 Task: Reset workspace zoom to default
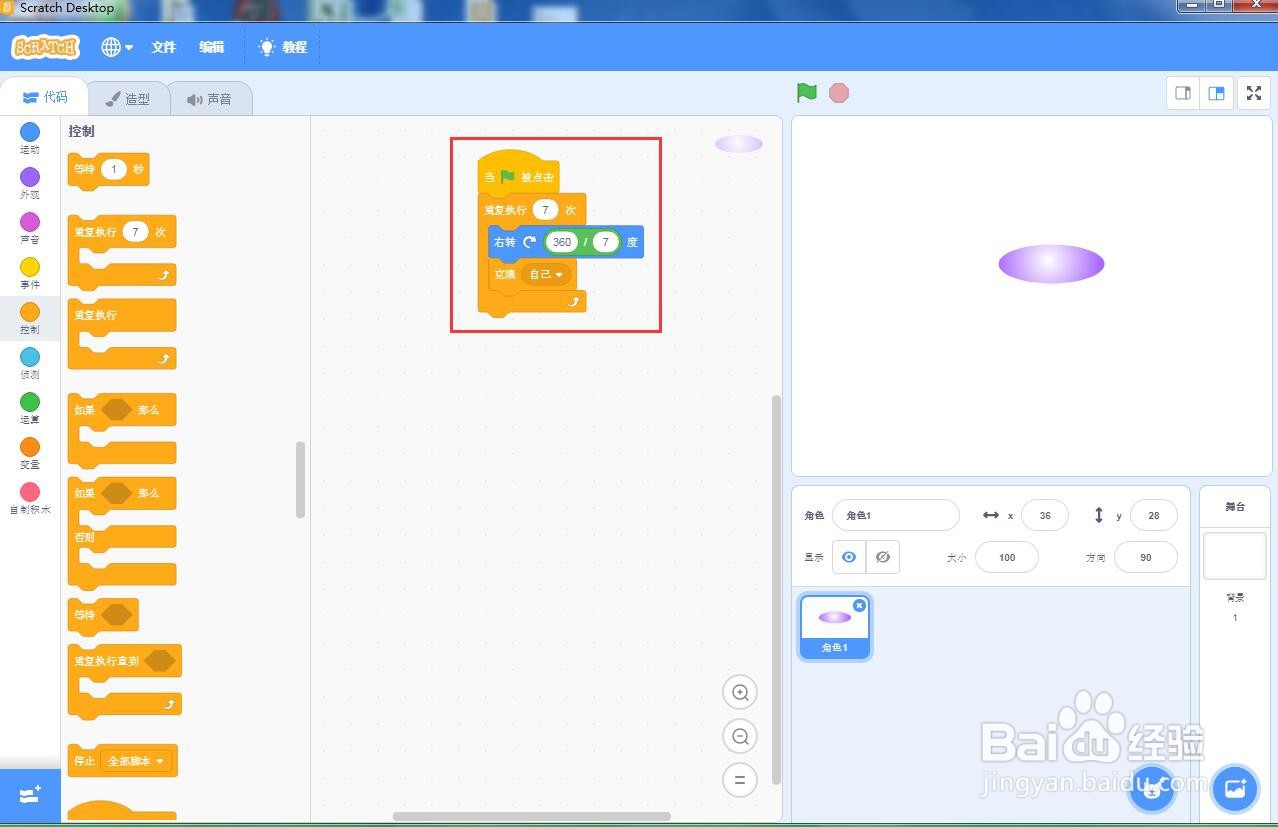click(740, 780)
